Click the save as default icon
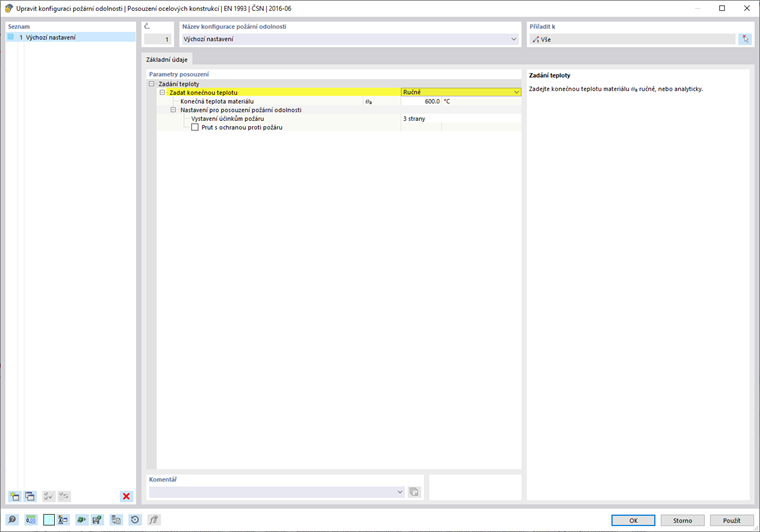Viewport: 760px width, 532px height. (97, 520)
